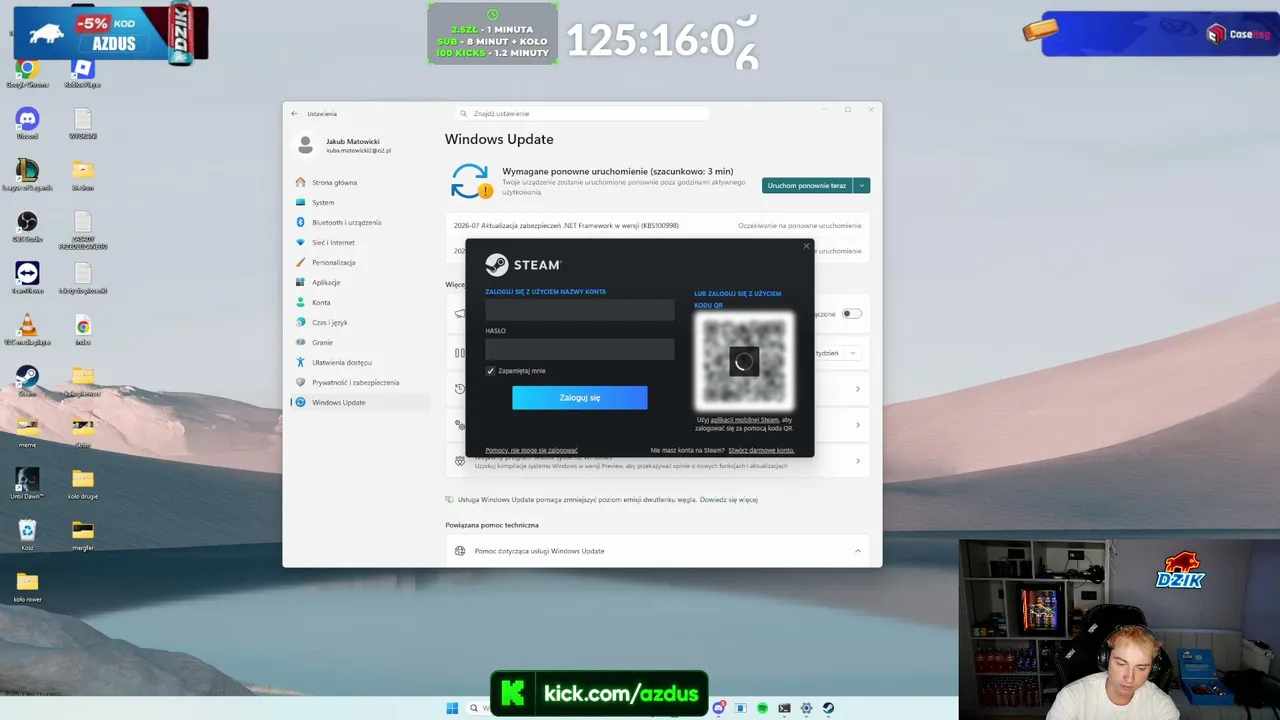Image resolution: width=1280 pixels, height=720 pixels.
Task: Close the Steam login dialog
Action: pos(806,246)
